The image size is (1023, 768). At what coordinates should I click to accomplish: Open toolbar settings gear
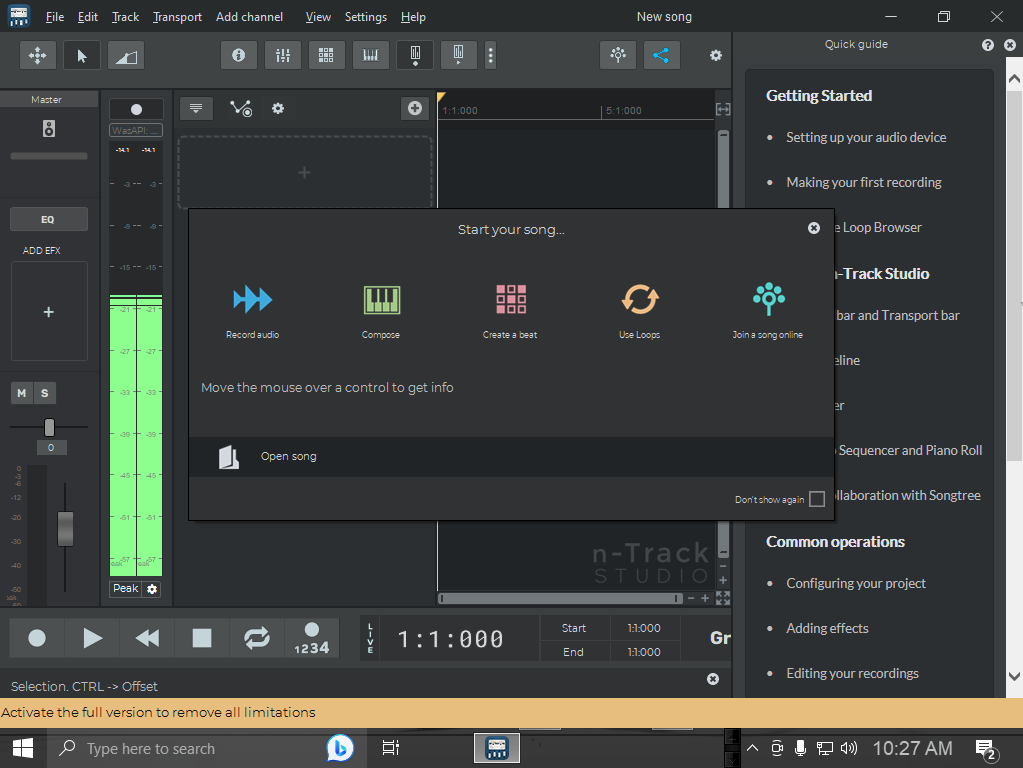[x=716, y=55]
